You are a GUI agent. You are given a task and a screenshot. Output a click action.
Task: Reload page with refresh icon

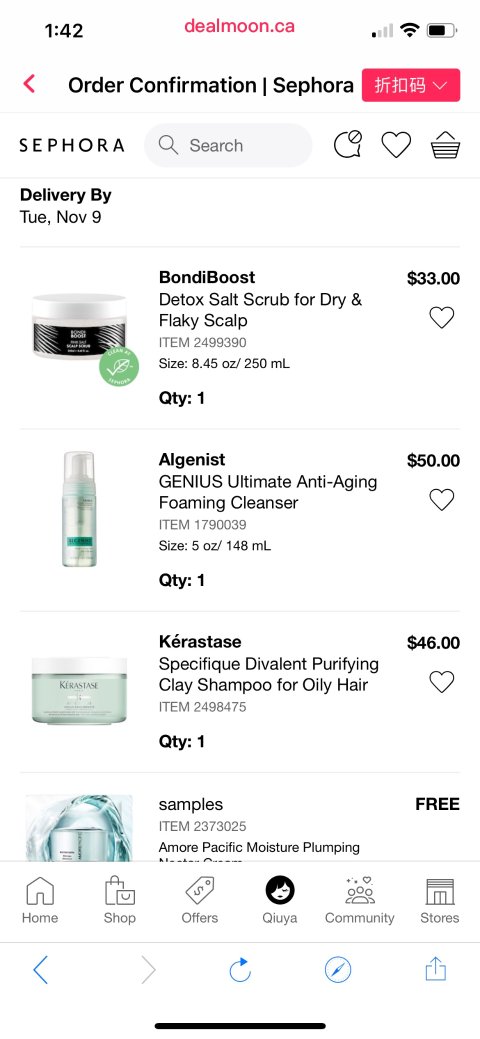click(x=240, y=970)
